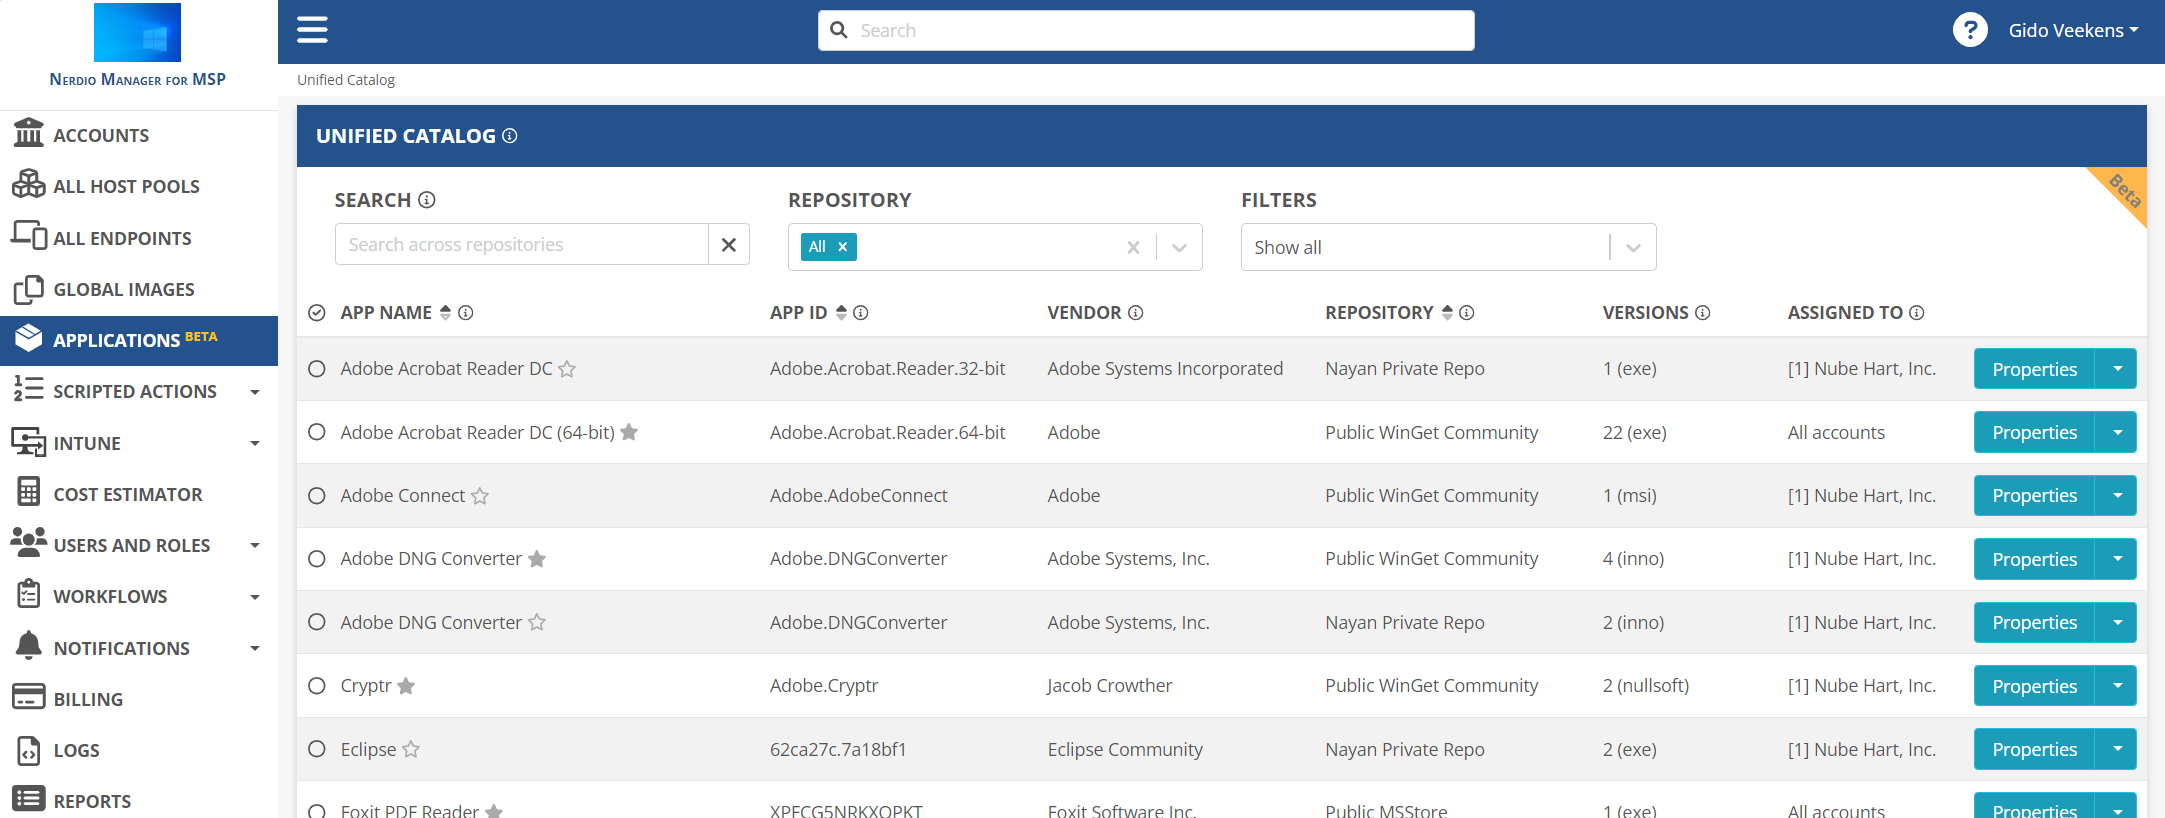This screenshot has height=818, width=2165.
Task: Select the Eclipse row radio button
Action: (317, 749)
